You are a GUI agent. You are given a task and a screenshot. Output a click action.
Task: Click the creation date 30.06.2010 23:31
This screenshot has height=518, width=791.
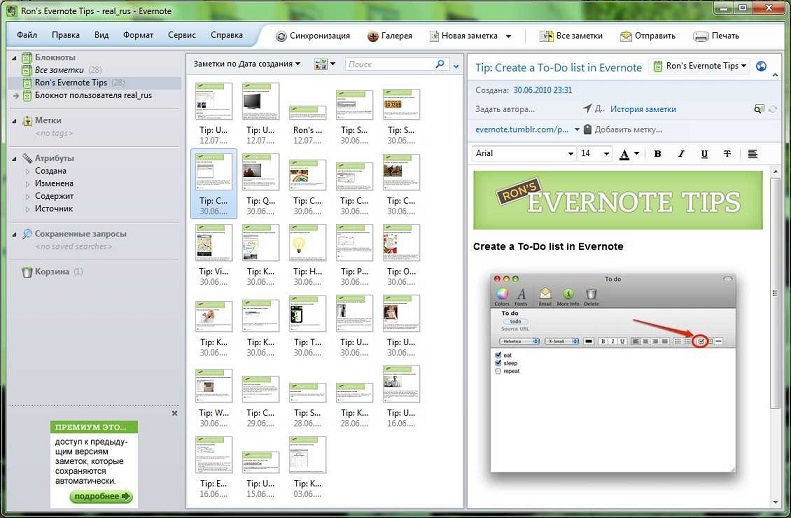[x=543, y=90]
